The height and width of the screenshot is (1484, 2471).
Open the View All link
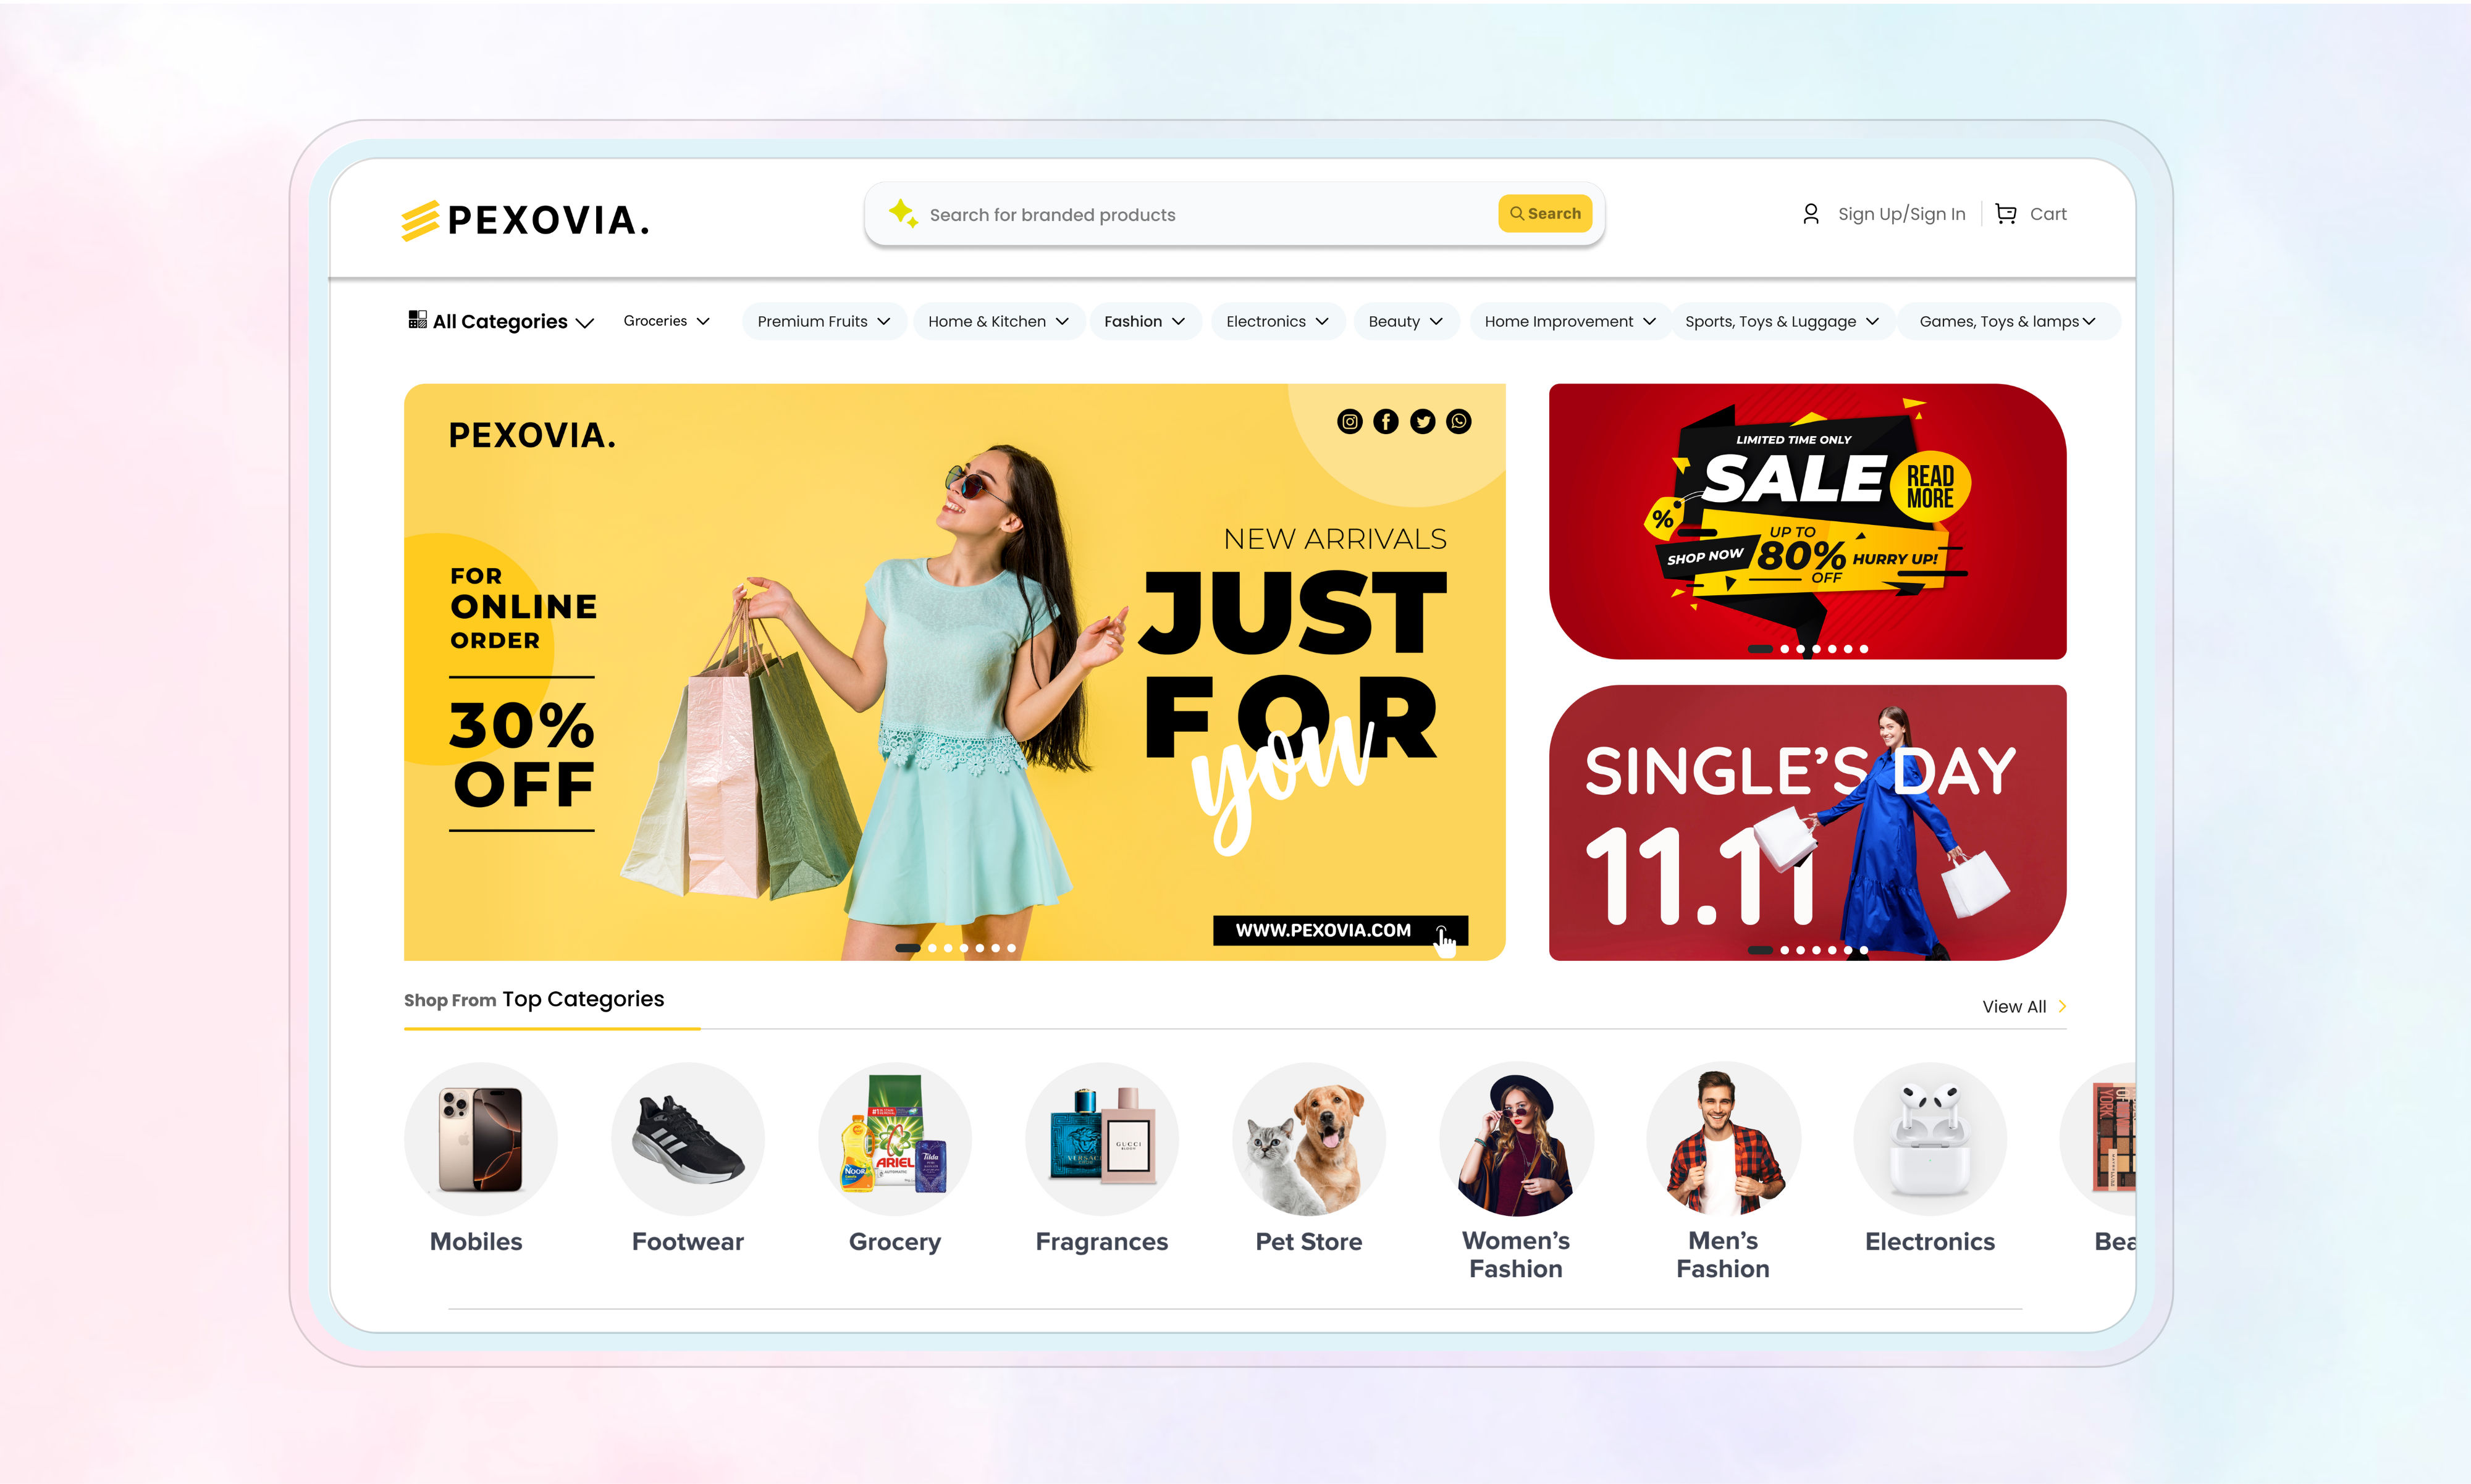click(x=2024, y=1007)
